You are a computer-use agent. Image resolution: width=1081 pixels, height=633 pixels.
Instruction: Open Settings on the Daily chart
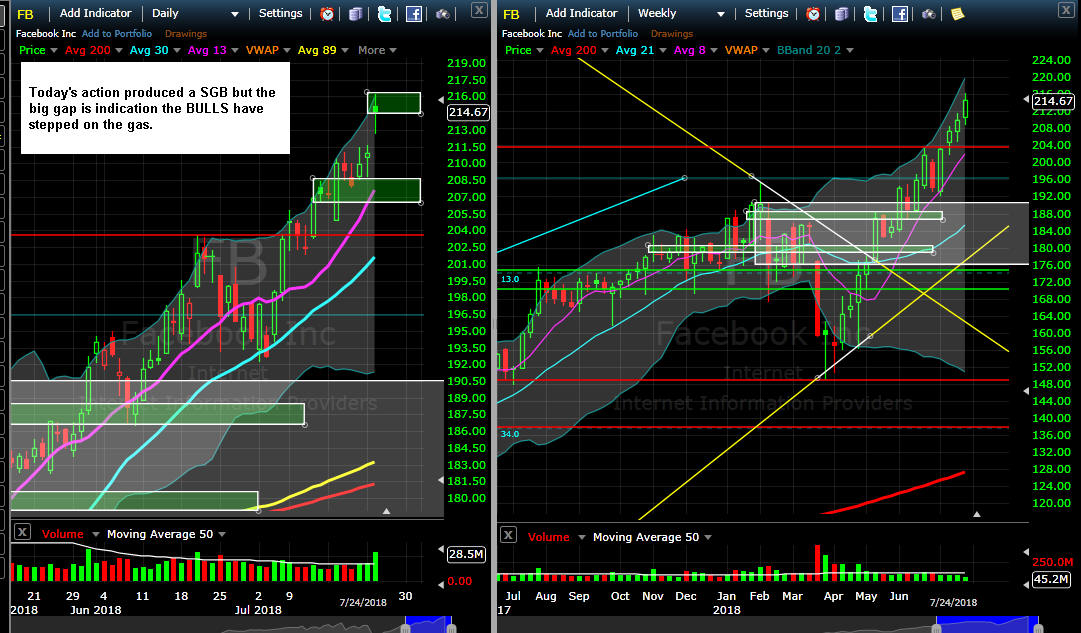[281, 13]
